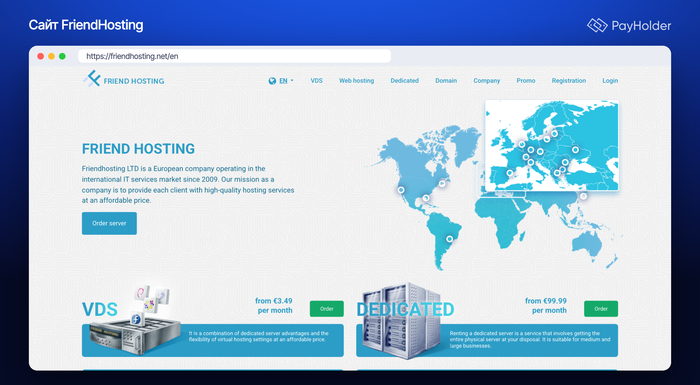Click the browser address bar
This screenshot has width=700, height=385.
(234, 56)
